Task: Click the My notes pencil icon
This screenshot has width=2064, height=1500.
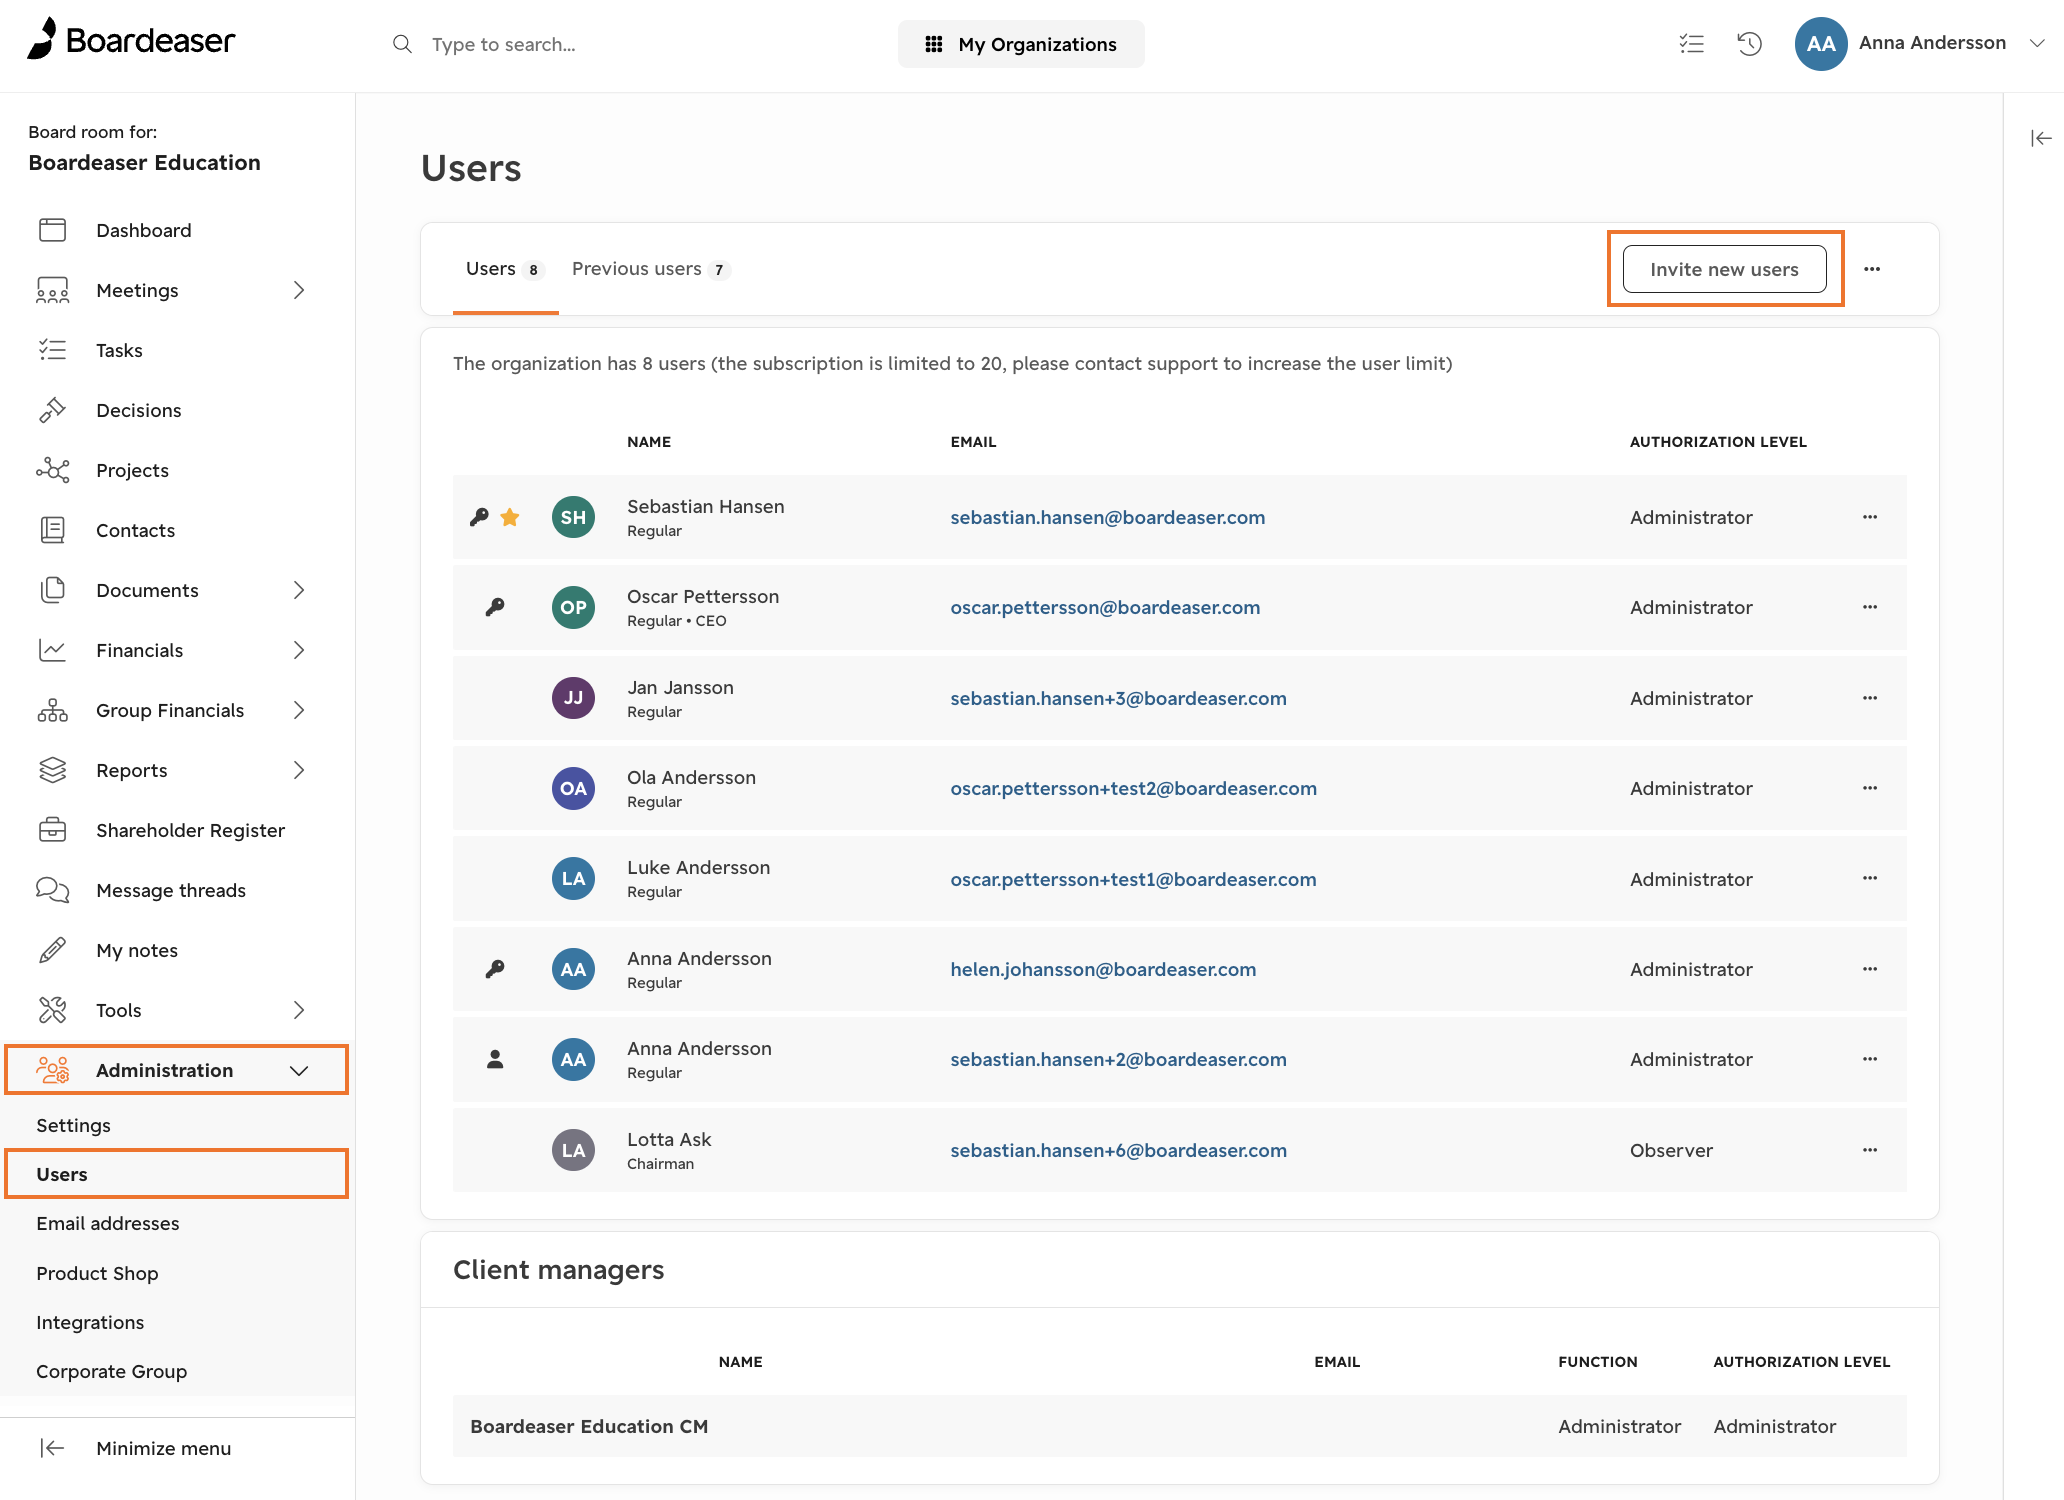Action: coord(52,950)
